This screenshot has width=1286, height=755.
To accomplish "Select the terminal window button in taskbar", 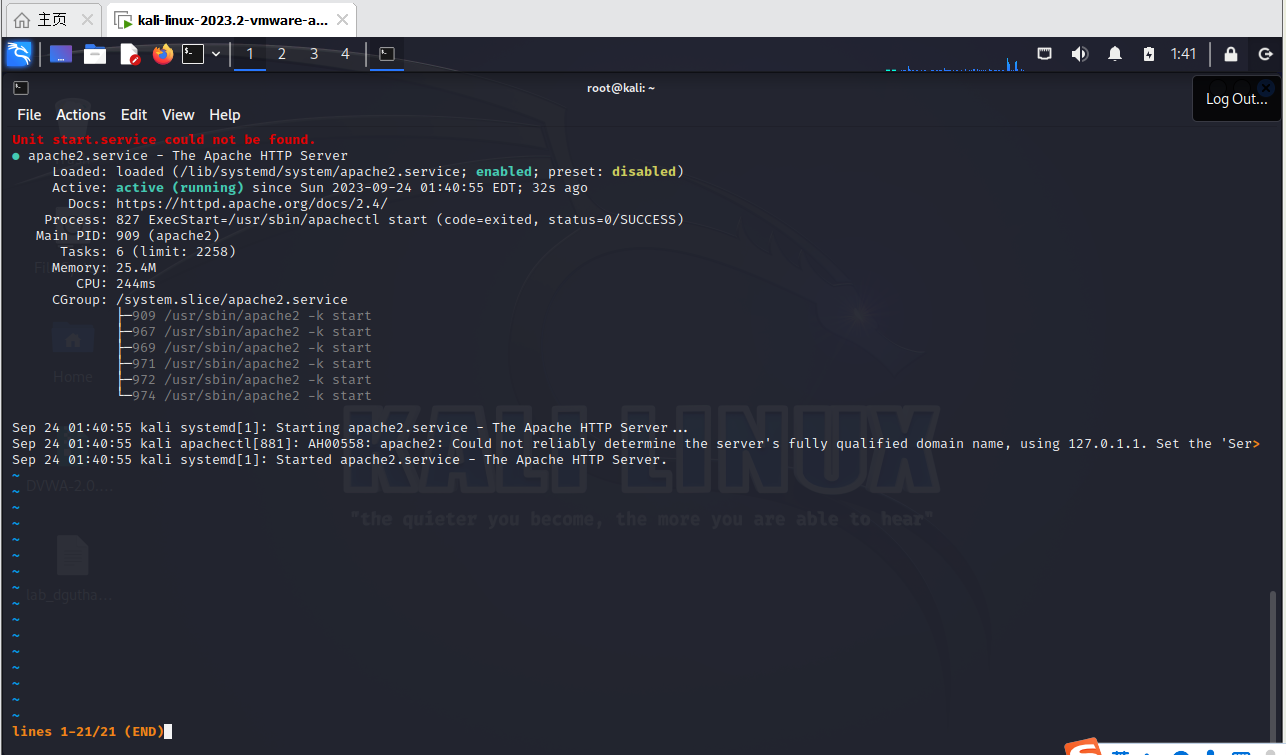I will pos(387,54).
